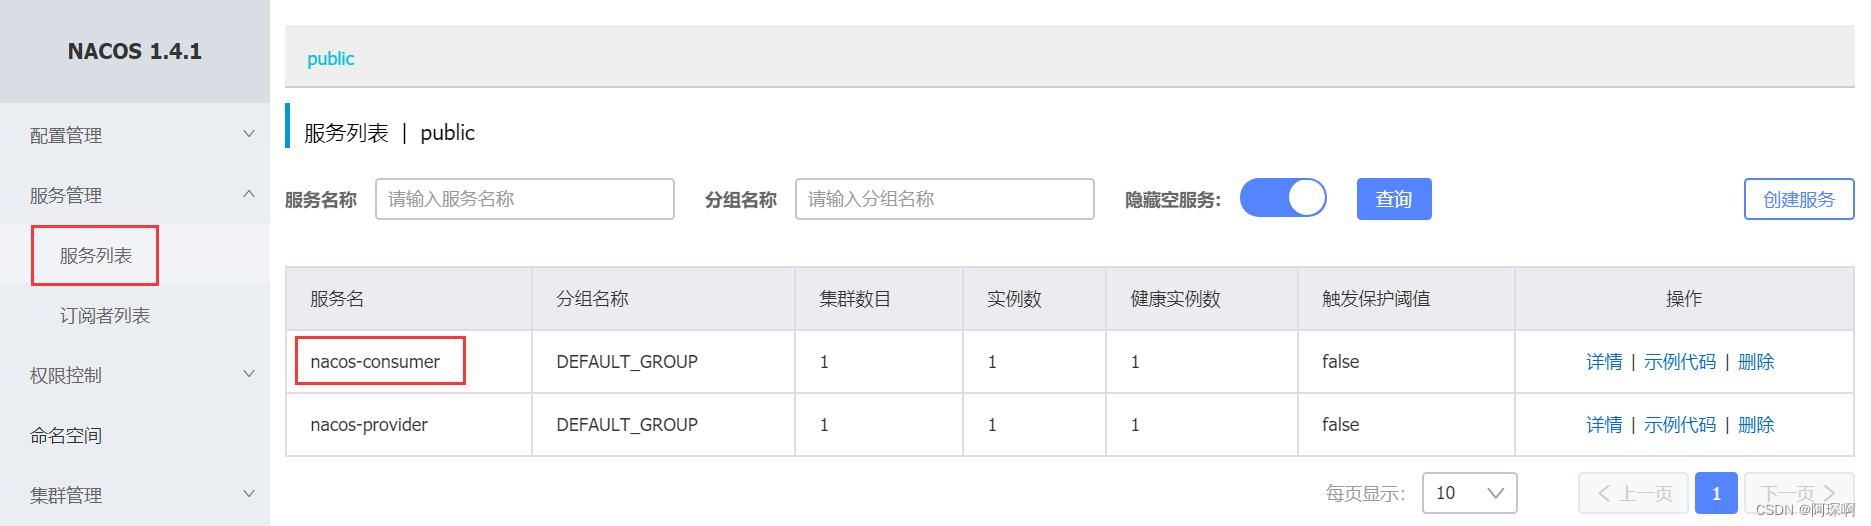1871x526 pixels.
Task: Open 详情 for nacos-consumer service
Action: [x=1604, y=362]
